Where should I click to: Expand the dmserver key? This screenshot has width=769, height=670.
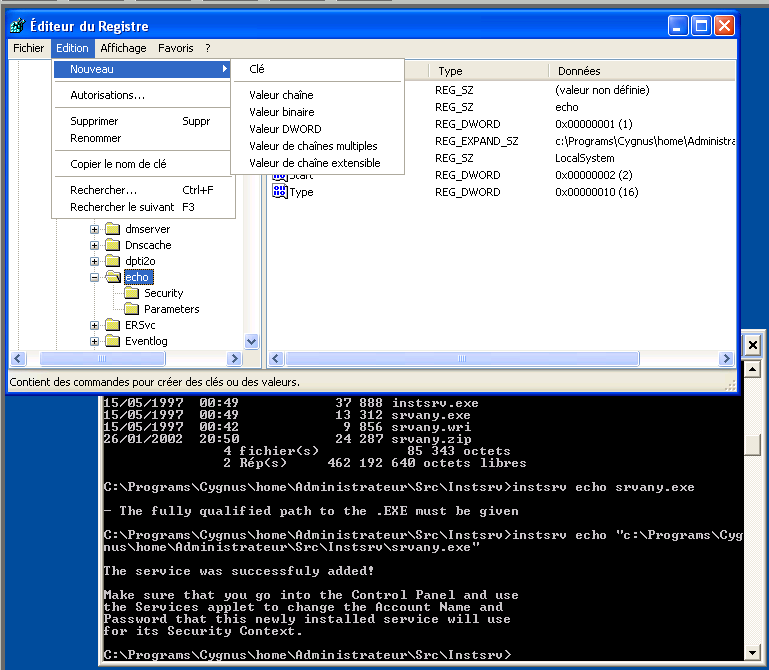click(x=94, y=229)
